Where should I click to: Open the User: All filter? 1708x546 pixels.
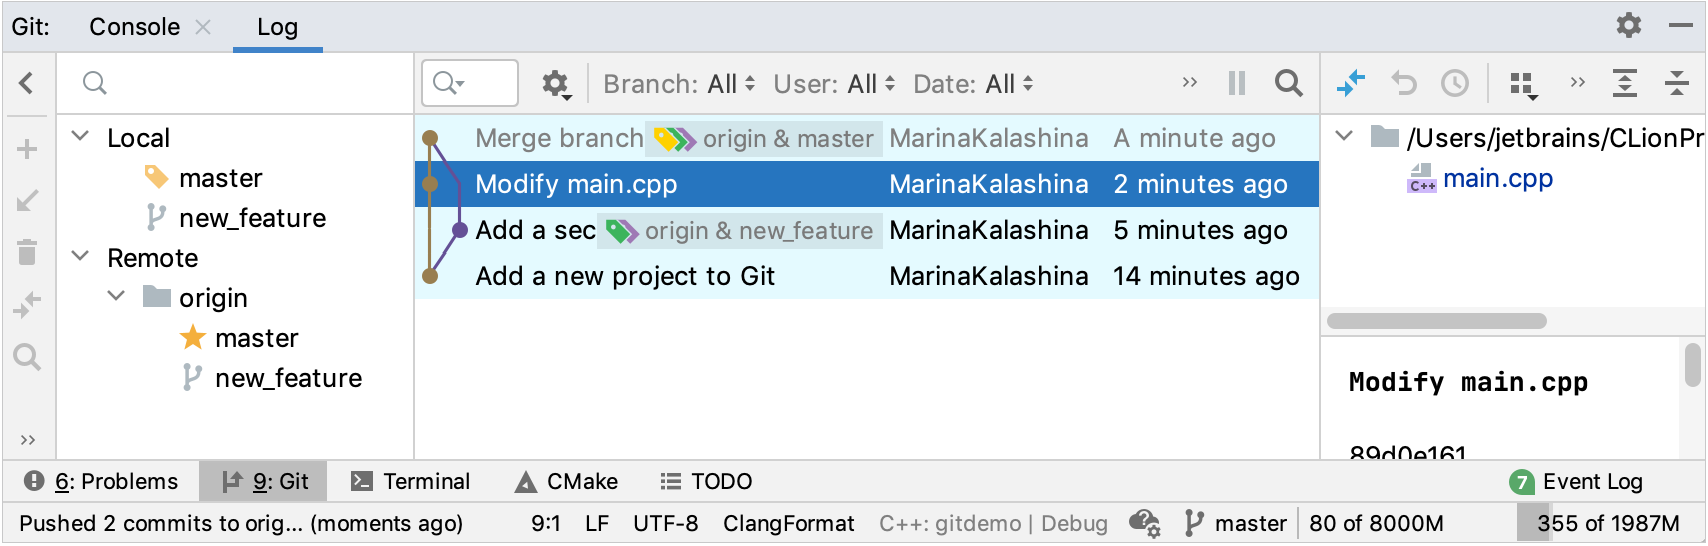tap(833, 84)
